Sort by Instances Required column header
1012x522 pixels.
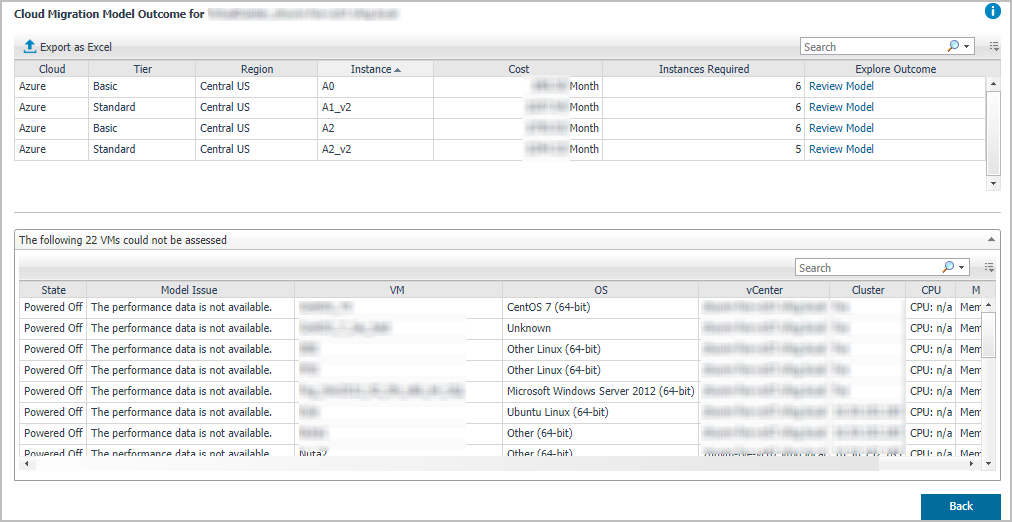click(703, 69)
